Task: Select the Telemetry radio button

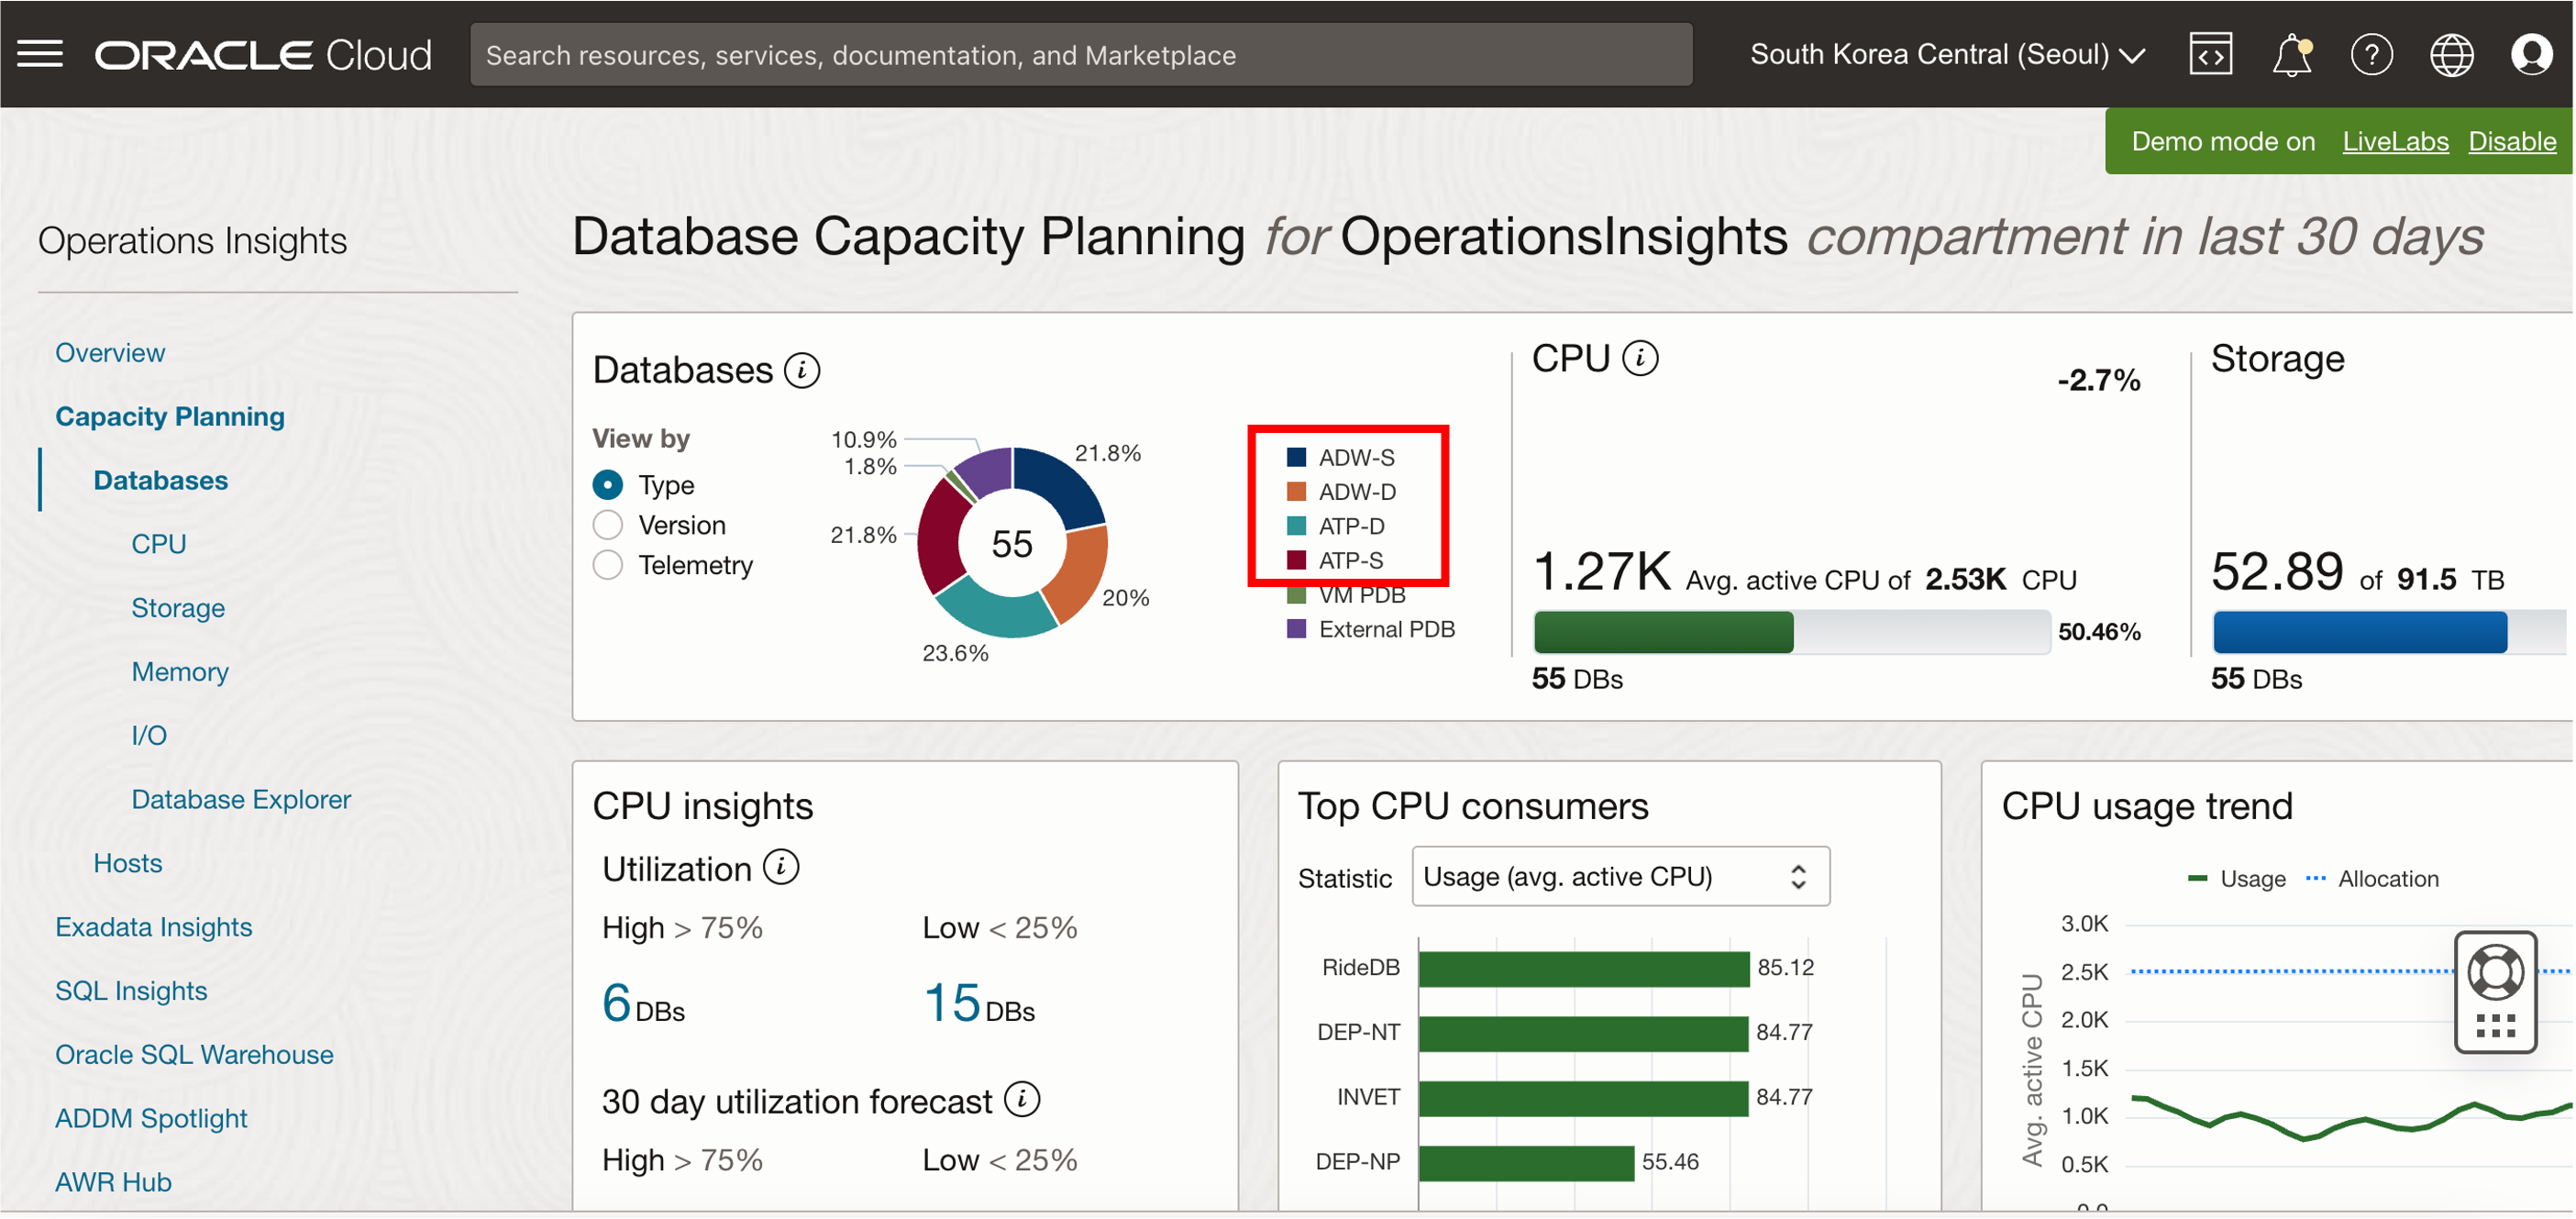Action: (x=608, y=565)
